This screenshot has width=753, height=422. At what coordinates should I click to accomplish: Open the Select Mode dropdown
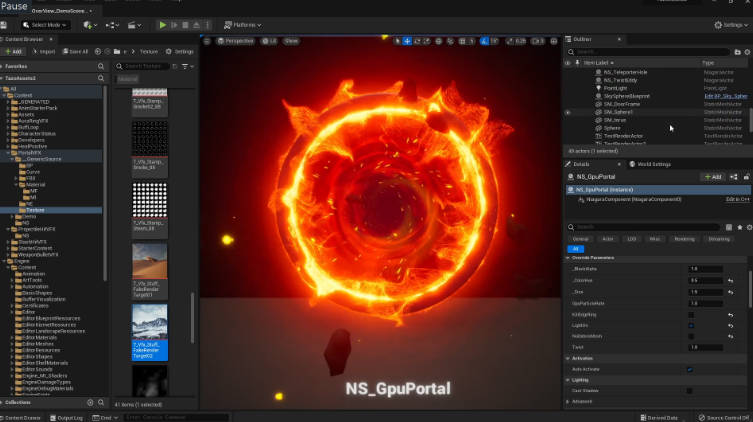coord(46,24)
